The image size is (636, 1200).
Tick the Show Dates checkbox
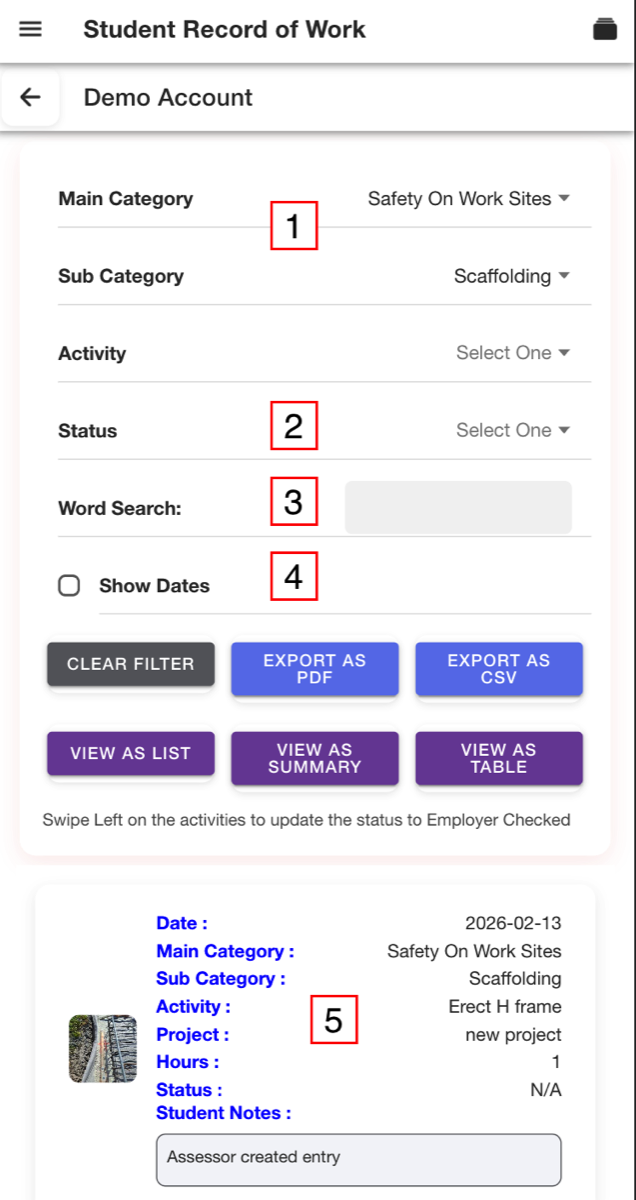(69, 586)
